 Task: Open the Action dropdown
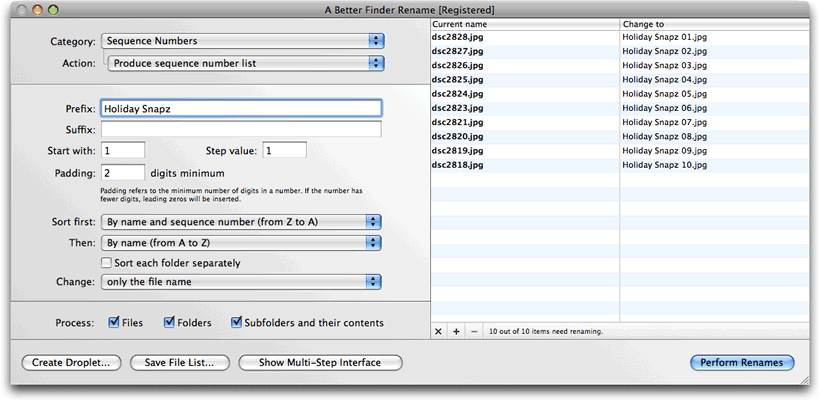coord(246,63)
